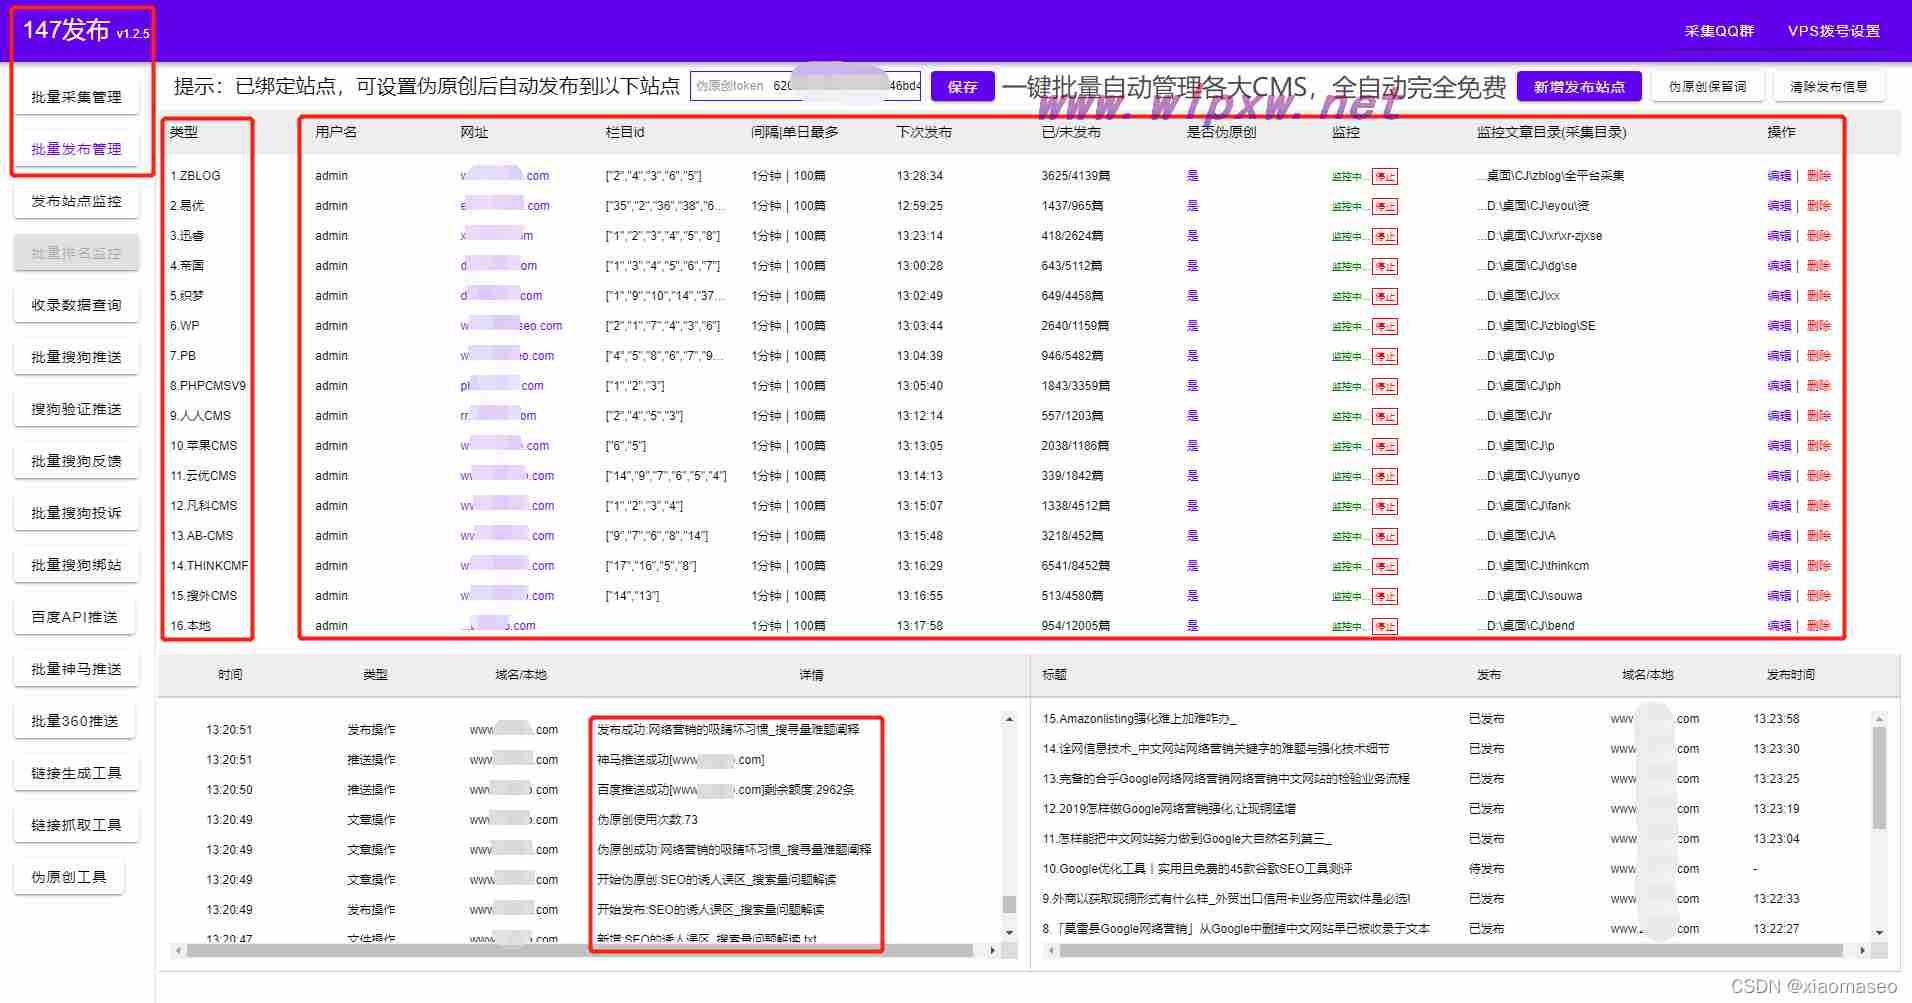Open 发布站点监控 from the sidebar
1912x1003 pixels.
click(x=76, y=201)
